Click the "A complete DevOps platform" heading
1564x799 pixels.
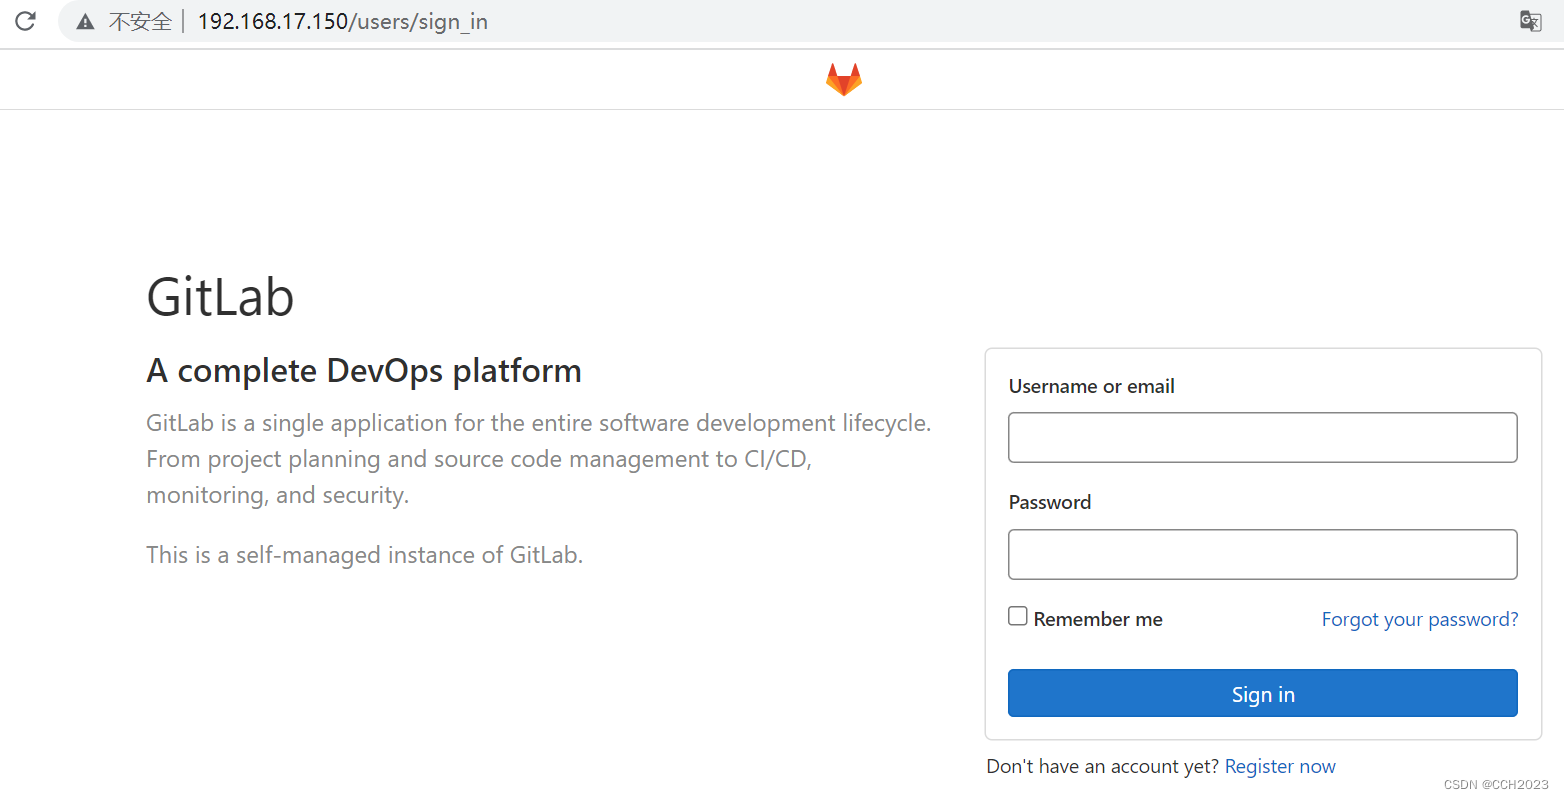pyautogui.click(x=364, y=370)
